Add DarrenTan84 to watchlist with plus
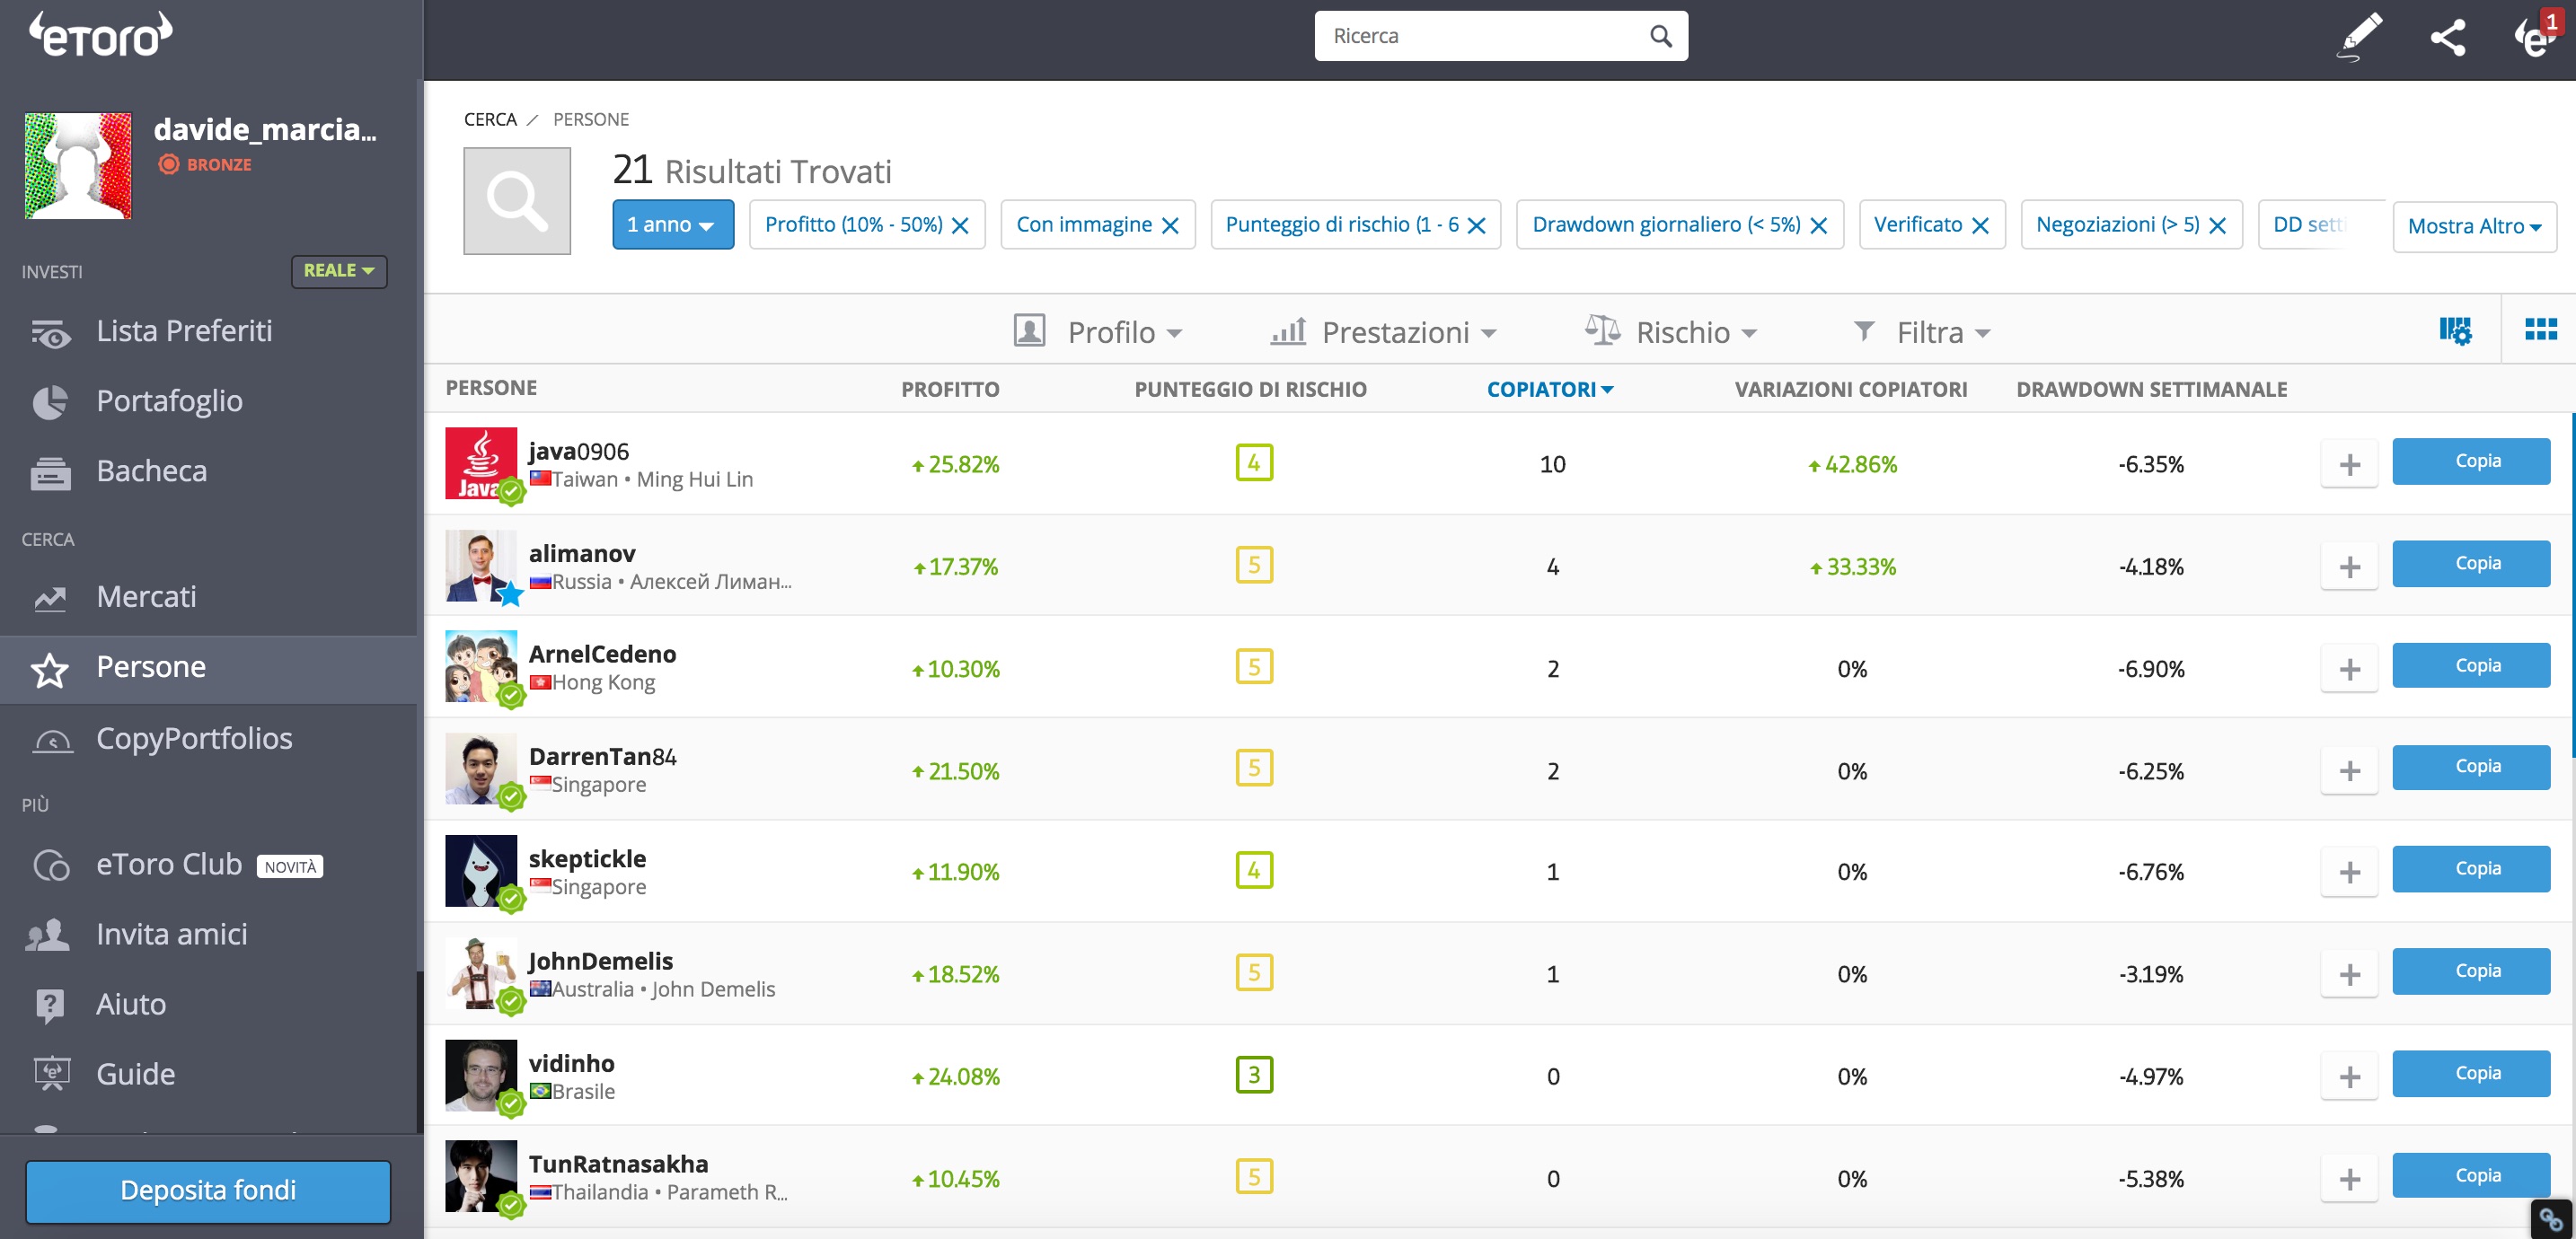2576x1239 pixels. click(x=2349, y=771)
